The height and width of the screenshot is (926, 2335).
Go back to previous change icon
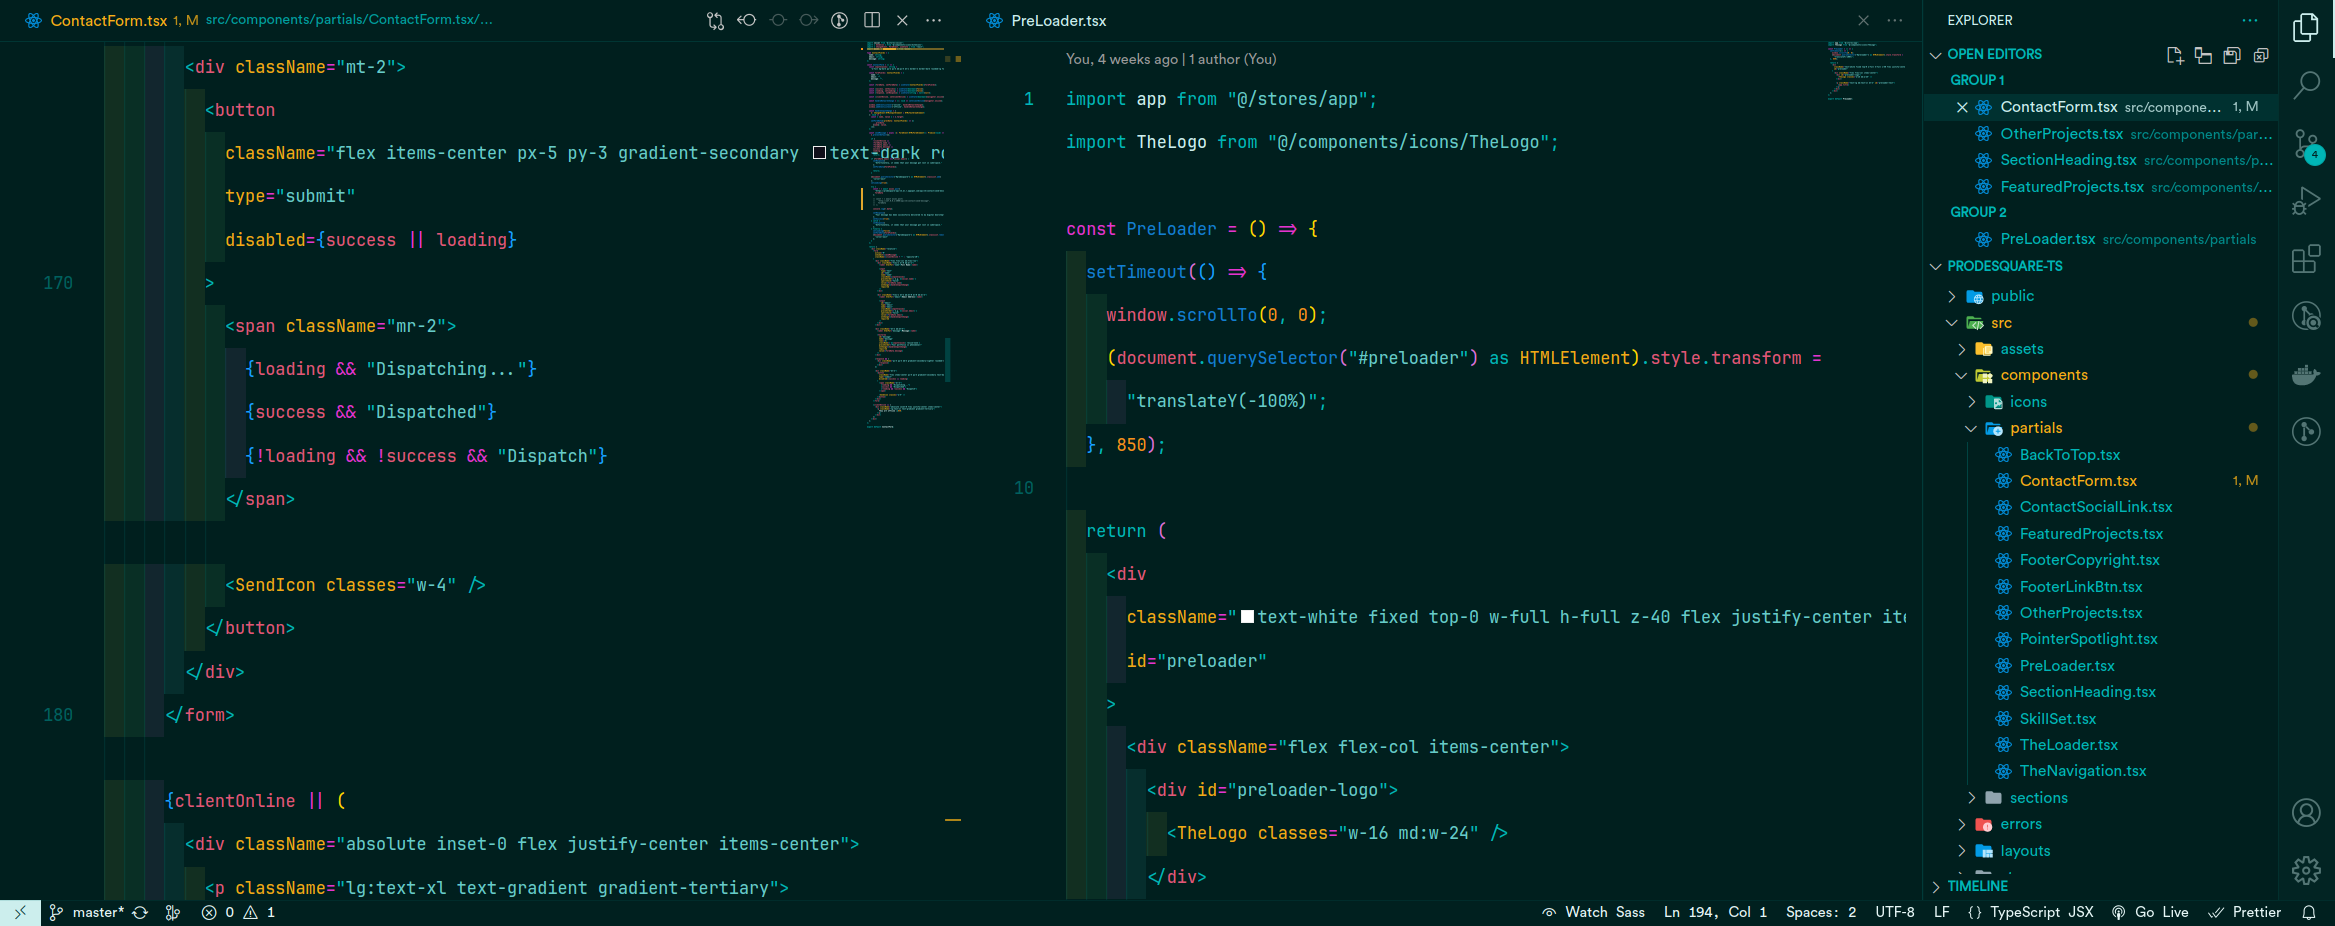point(747,20)
